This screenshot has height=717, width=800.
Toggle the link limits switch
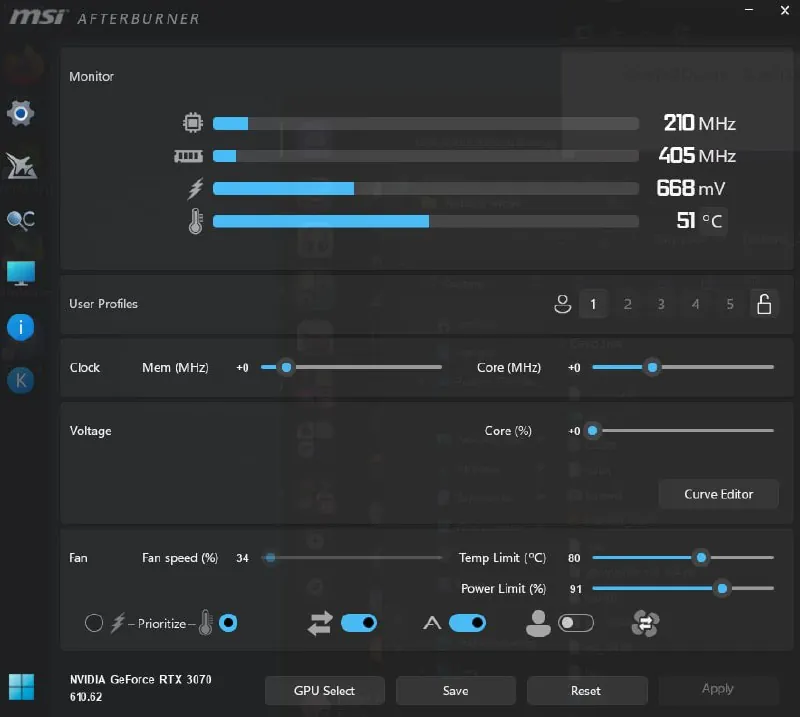pos(359,623)
